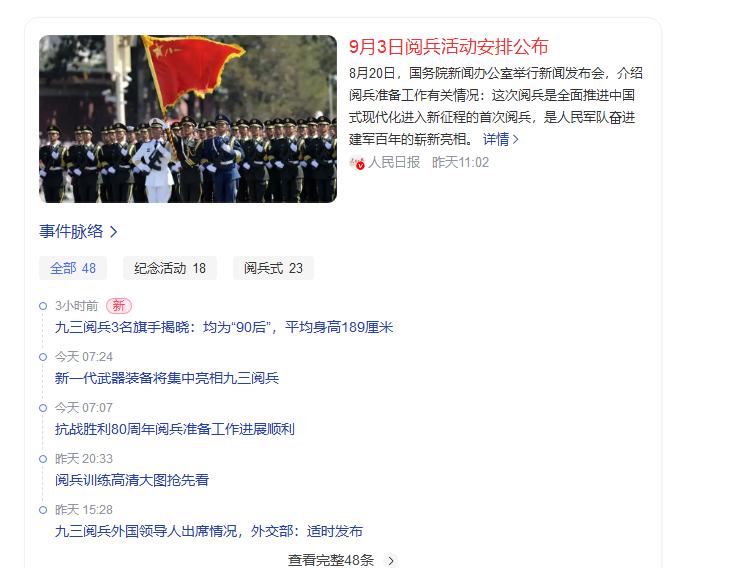Expand 查看完整48条 to see all
This screenshot has width=729, height=568.
click(342, 560)
